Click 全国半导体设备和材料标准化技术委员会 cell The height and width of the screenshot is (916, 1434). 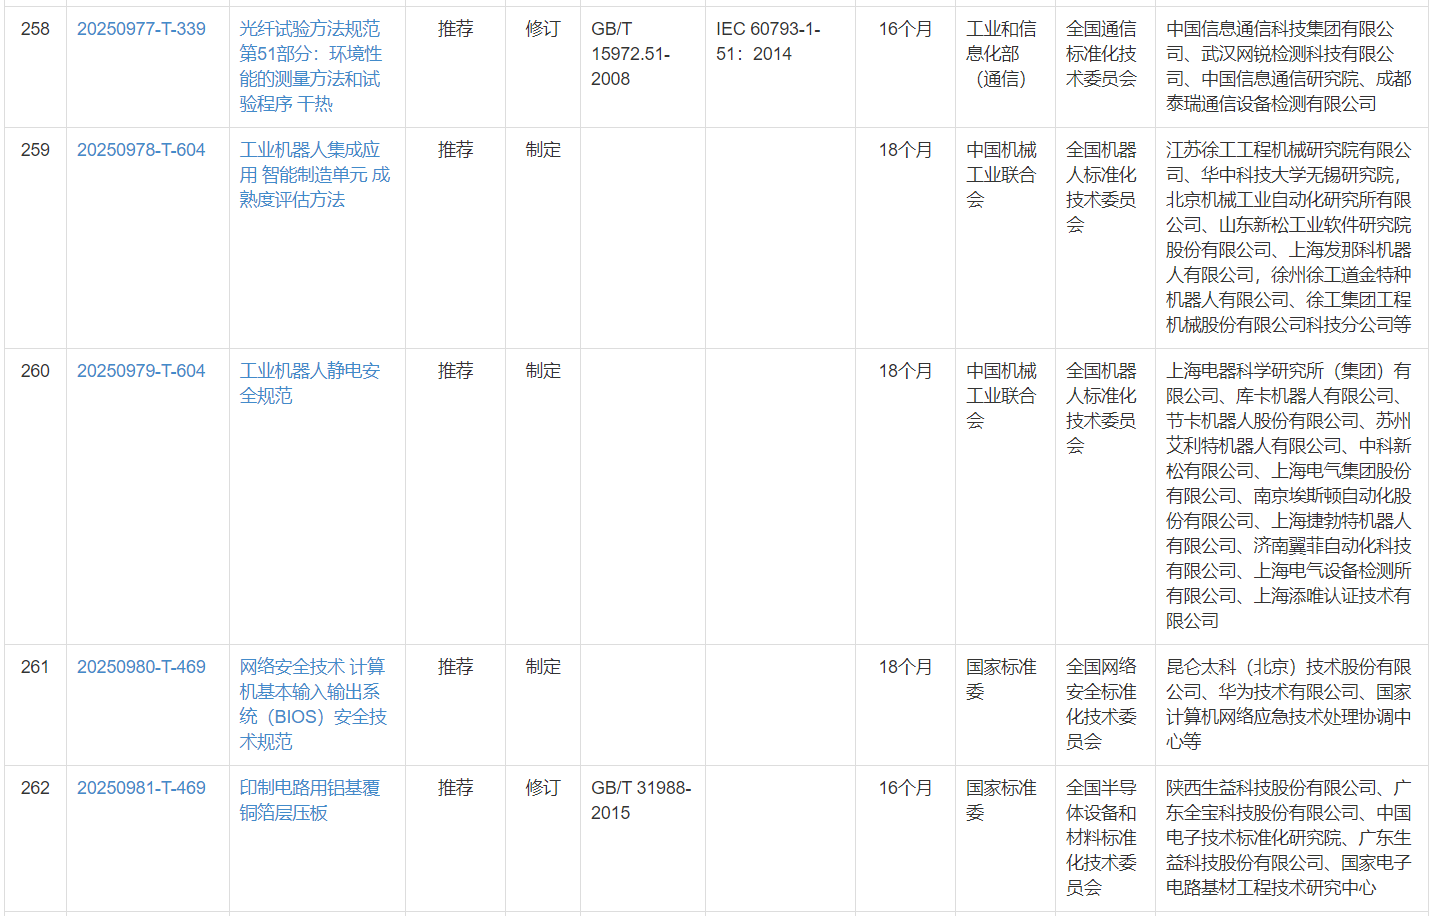(x=1101, y=837)
